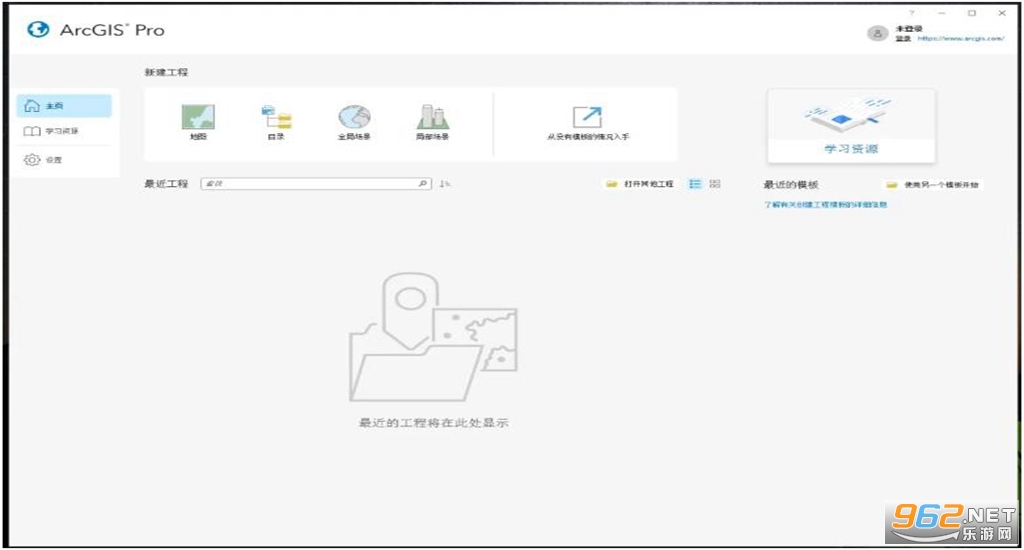Create a new Global Scene project
This screenshot has height=550, width=1024.
[354, 123]
